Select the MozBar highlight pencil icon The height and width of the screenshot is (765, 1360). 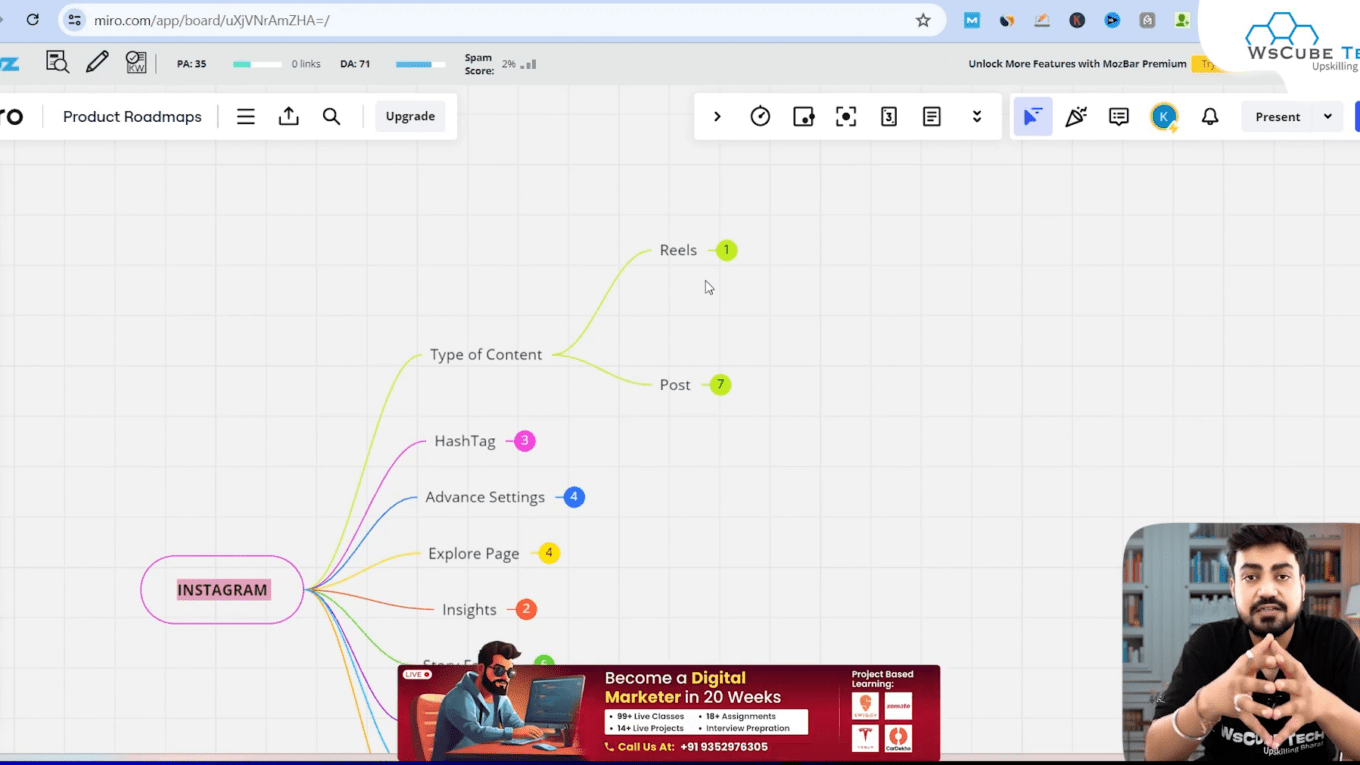[97, 63]
